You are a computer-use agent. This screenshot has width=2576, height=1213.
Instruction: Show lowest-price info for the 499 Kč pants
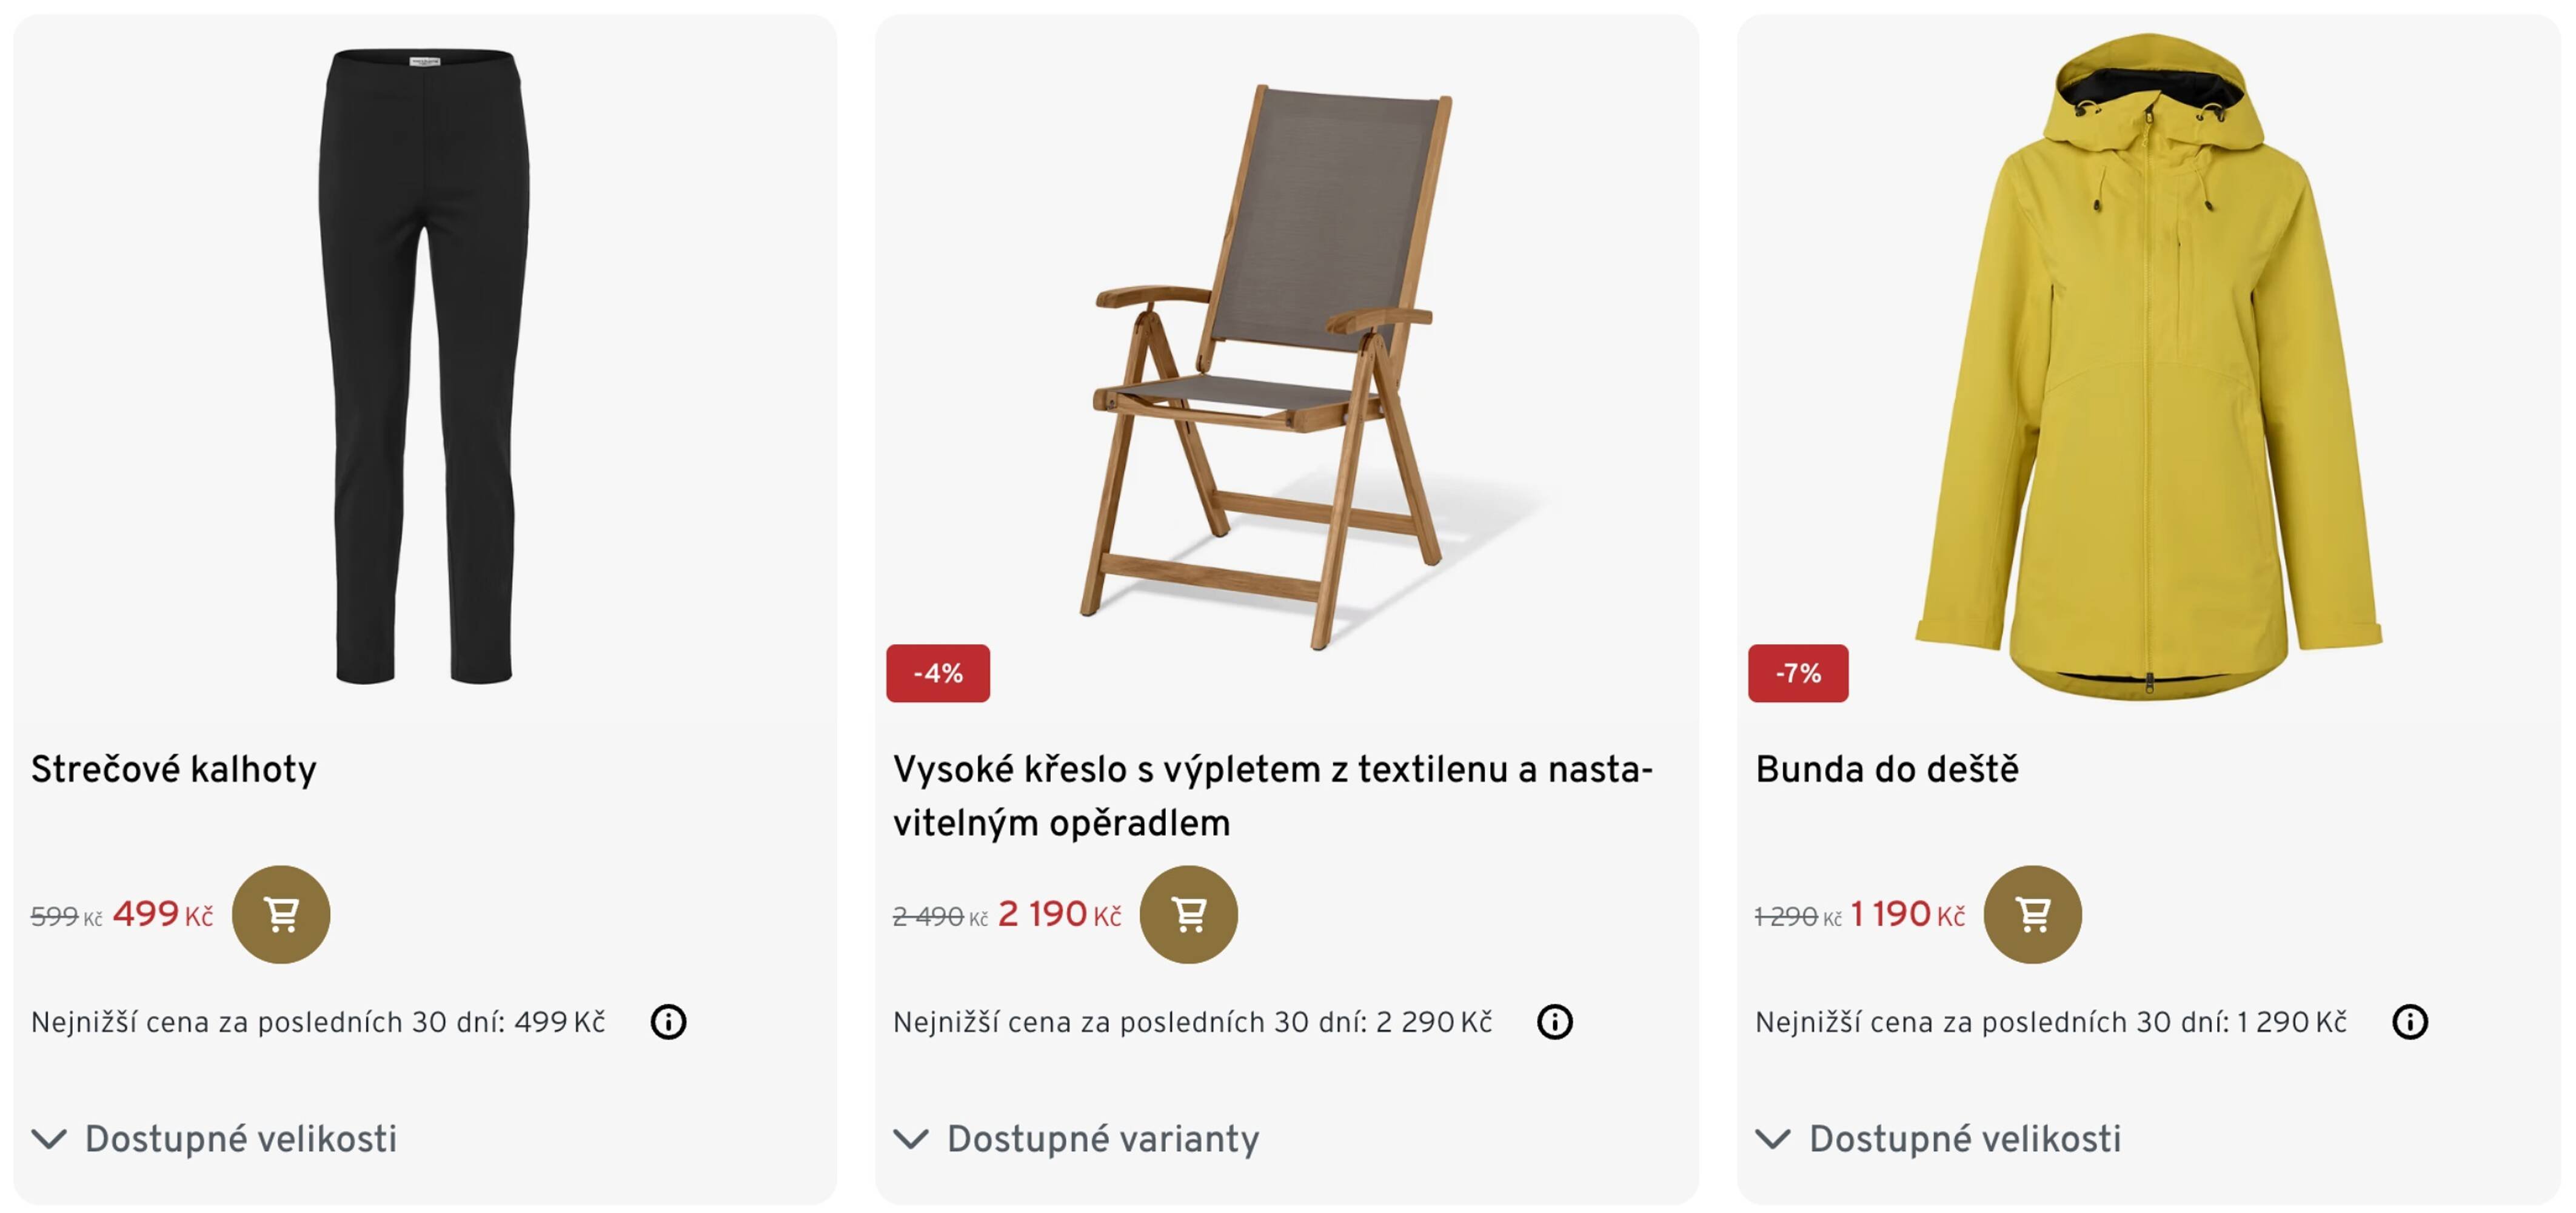(x=668, y=1022)
